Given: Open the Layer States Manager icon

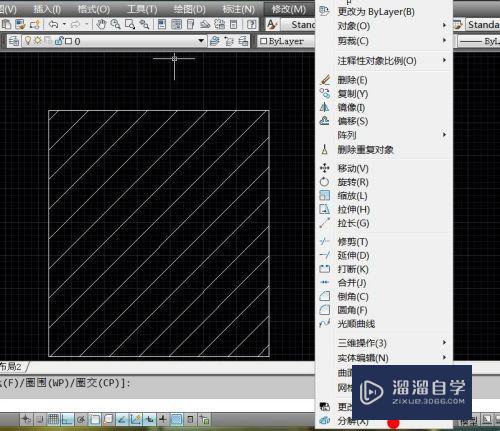Looking at the screenshot, I should pyautogui.click(x=243, y=41).
